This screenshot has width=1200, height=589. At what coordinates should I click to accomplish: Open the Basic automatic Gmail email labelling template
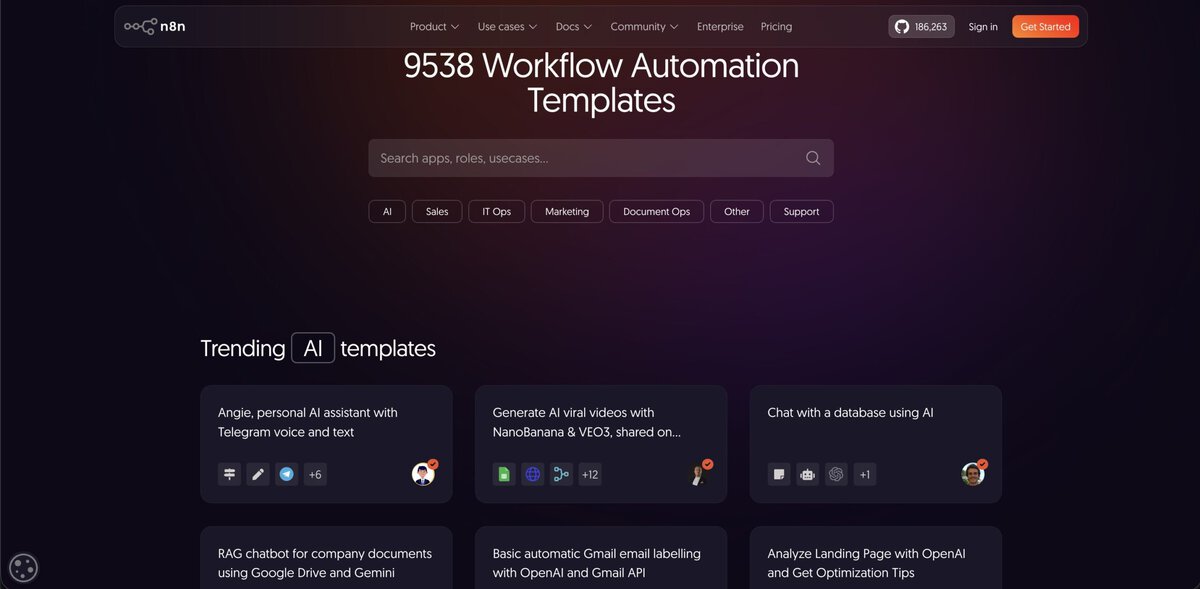601,558
